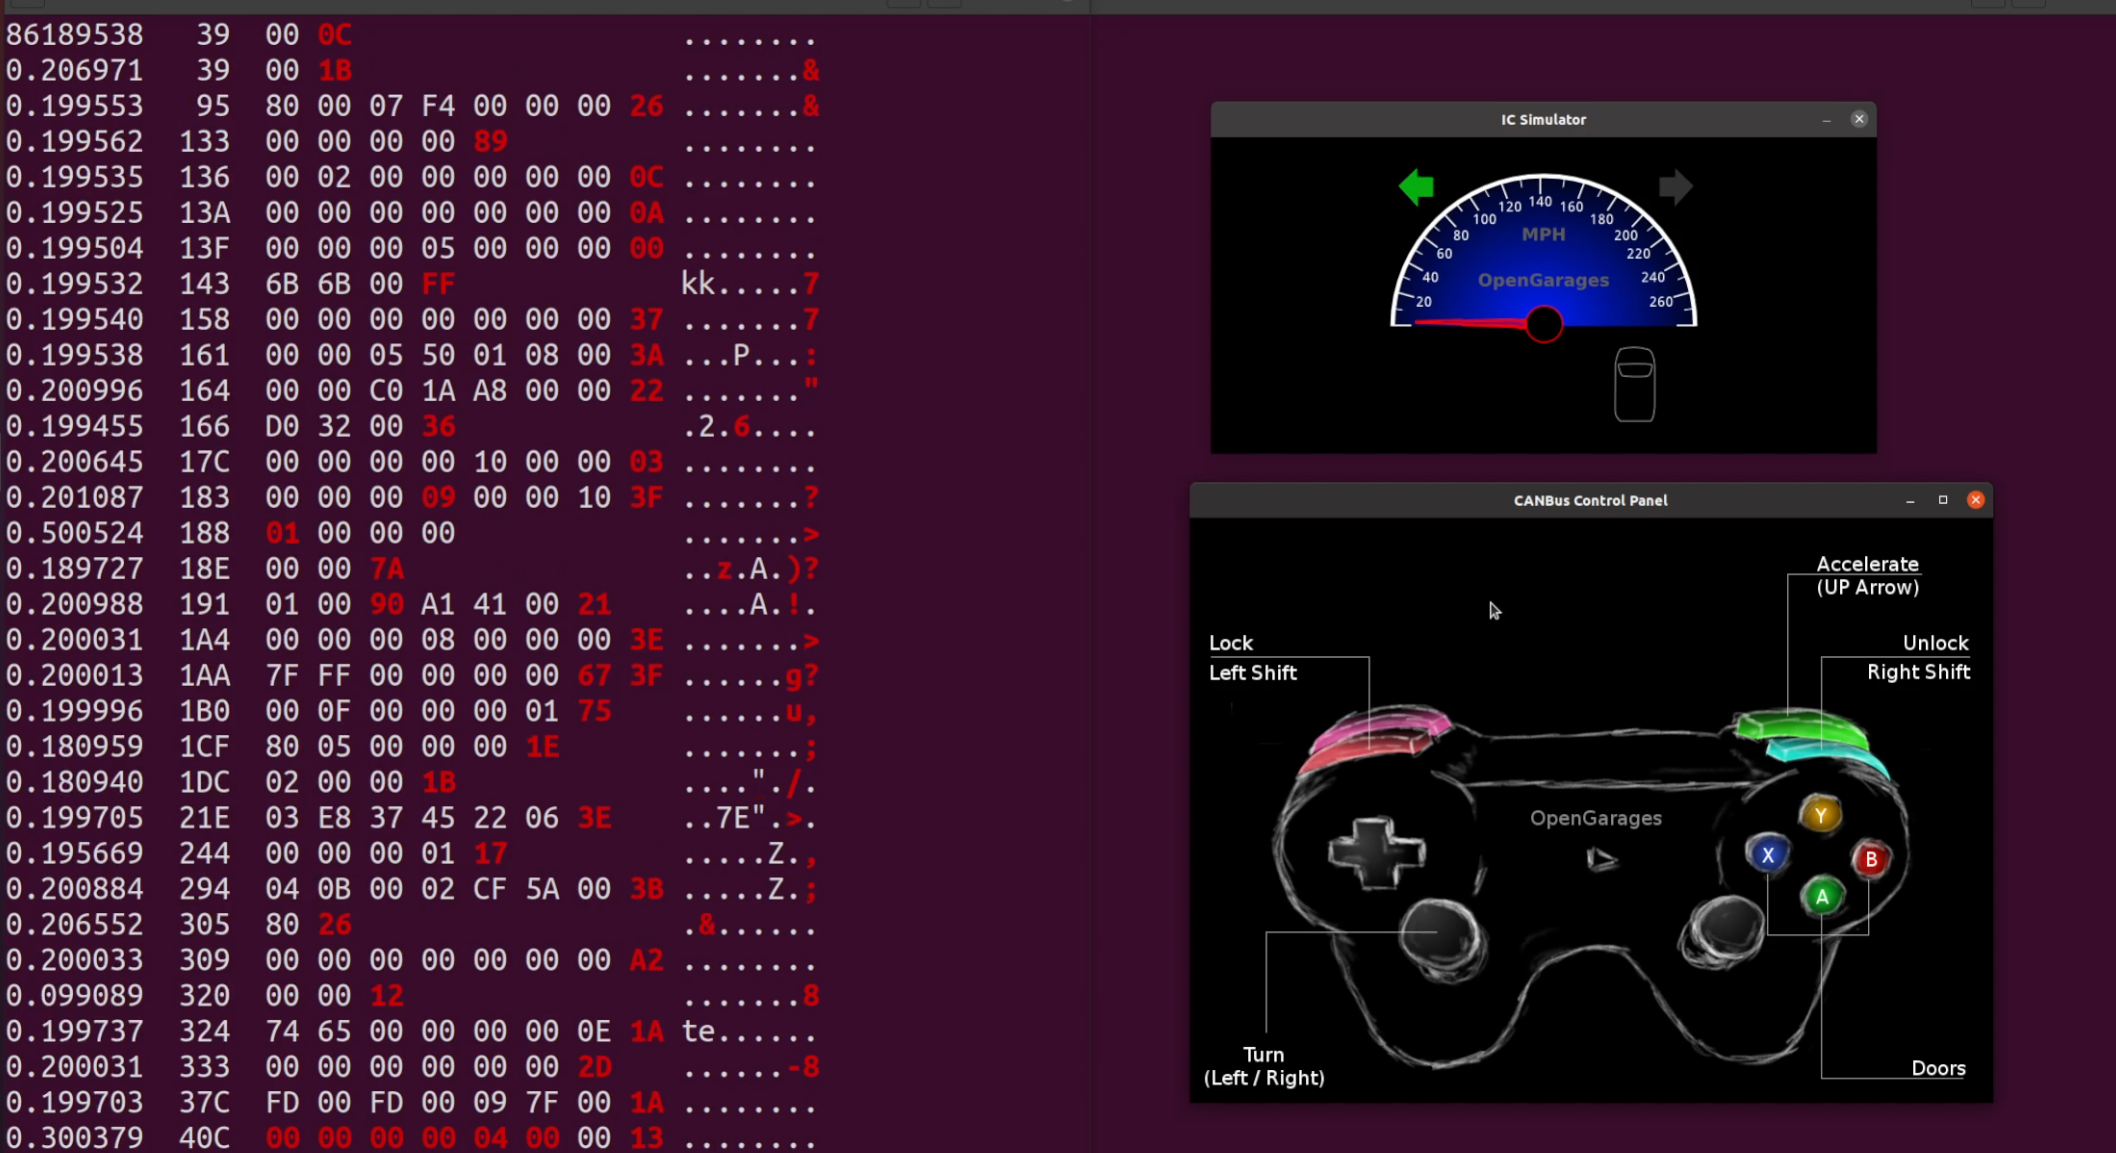The height and width of the screenshot is (1153, 2116).
Task: Click the CAN ID 294 row
Action: (x=412, y=889)
